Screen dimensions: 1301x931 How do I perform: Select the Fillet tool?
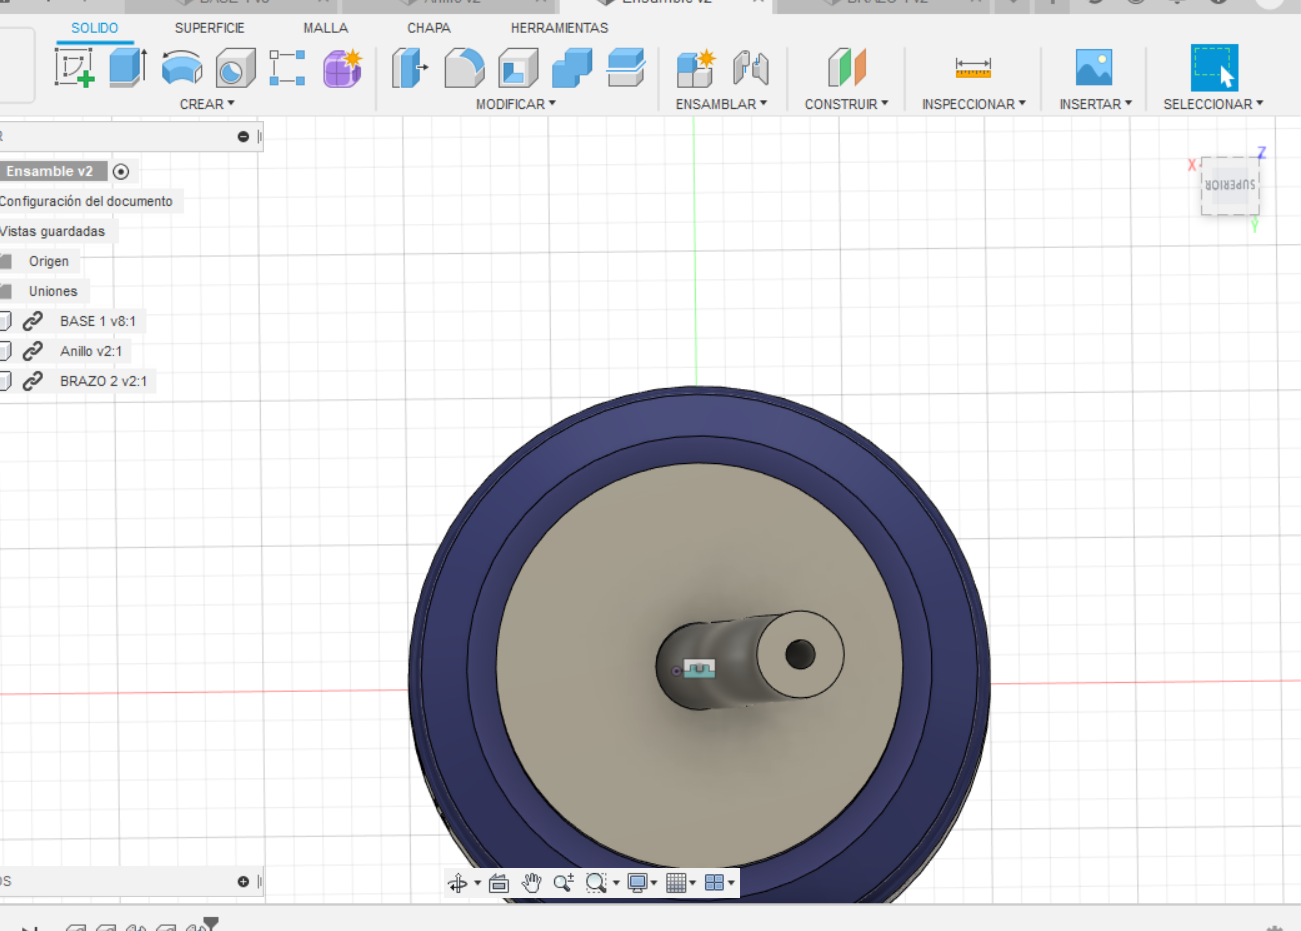pos(464,68)
